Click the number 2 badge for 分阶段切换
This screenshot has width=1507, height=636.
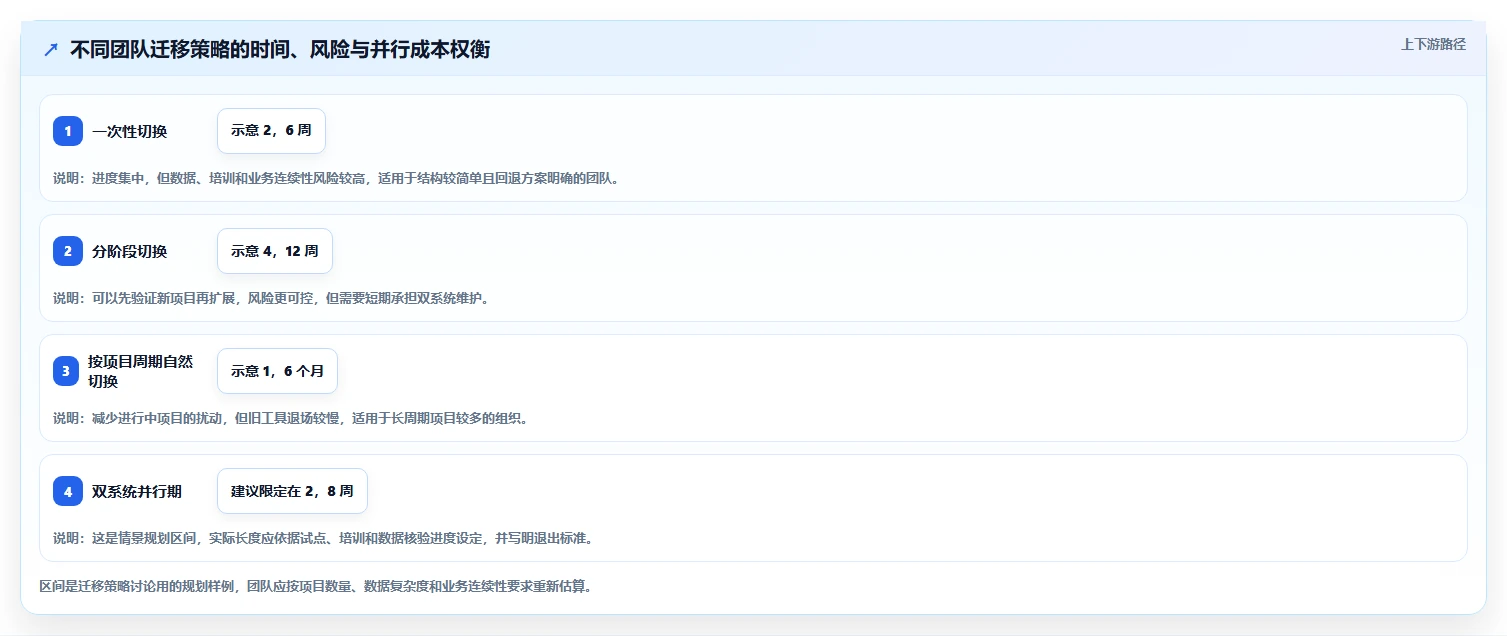pos(68,251)
